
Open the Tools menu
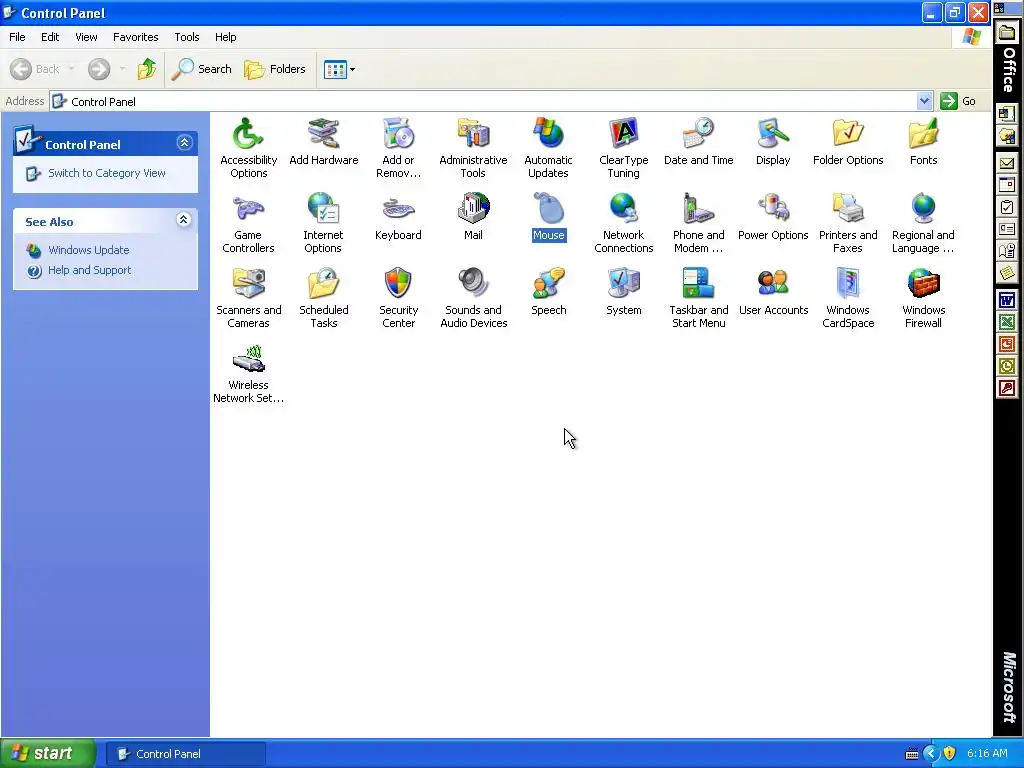point(187,37)
